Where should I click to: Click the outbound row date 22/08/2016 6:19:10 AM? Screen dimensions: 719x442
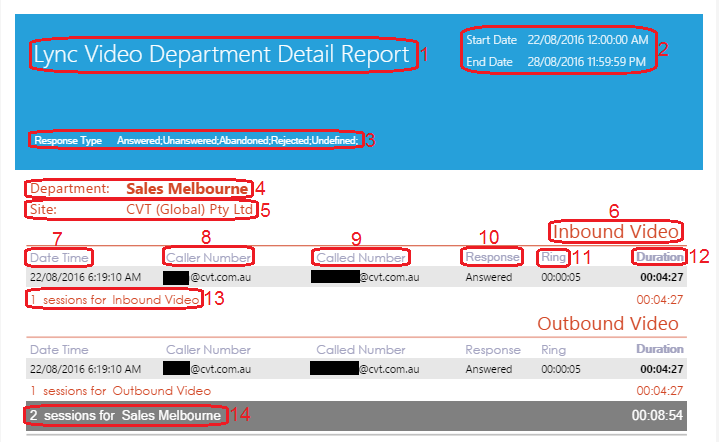coord(85,369)
